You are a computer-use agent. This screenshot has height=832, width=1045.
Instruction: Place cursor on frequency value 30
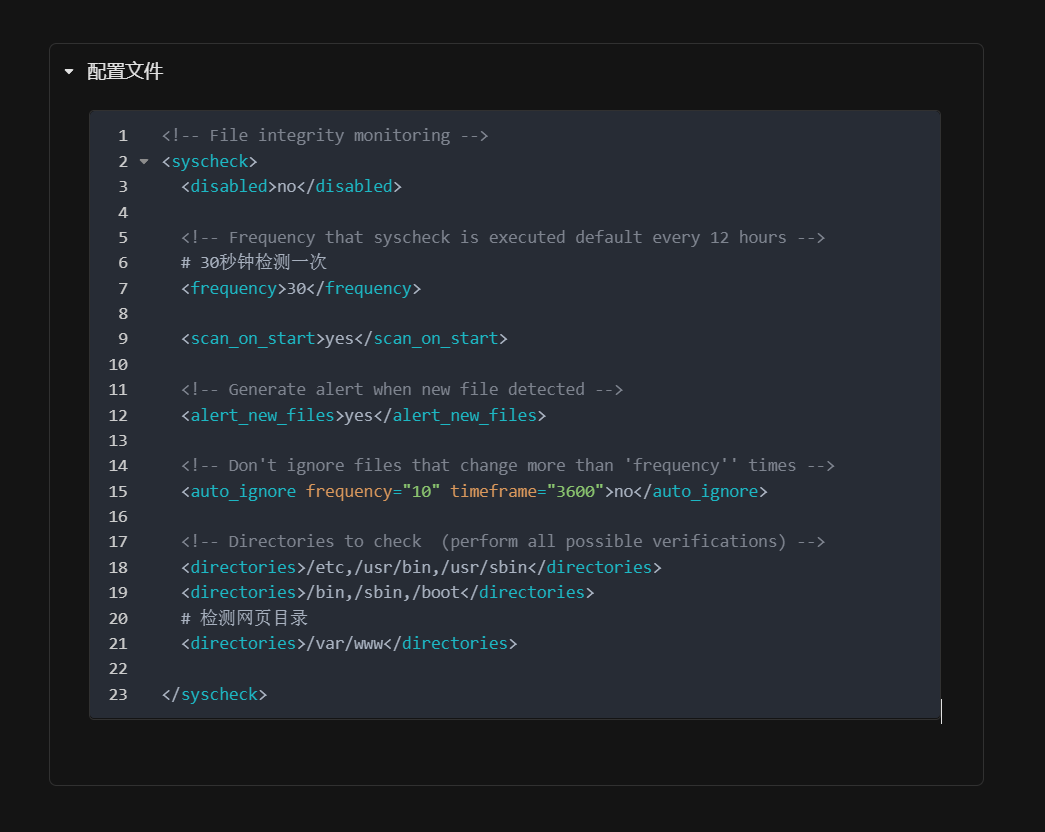click(296, 288)
